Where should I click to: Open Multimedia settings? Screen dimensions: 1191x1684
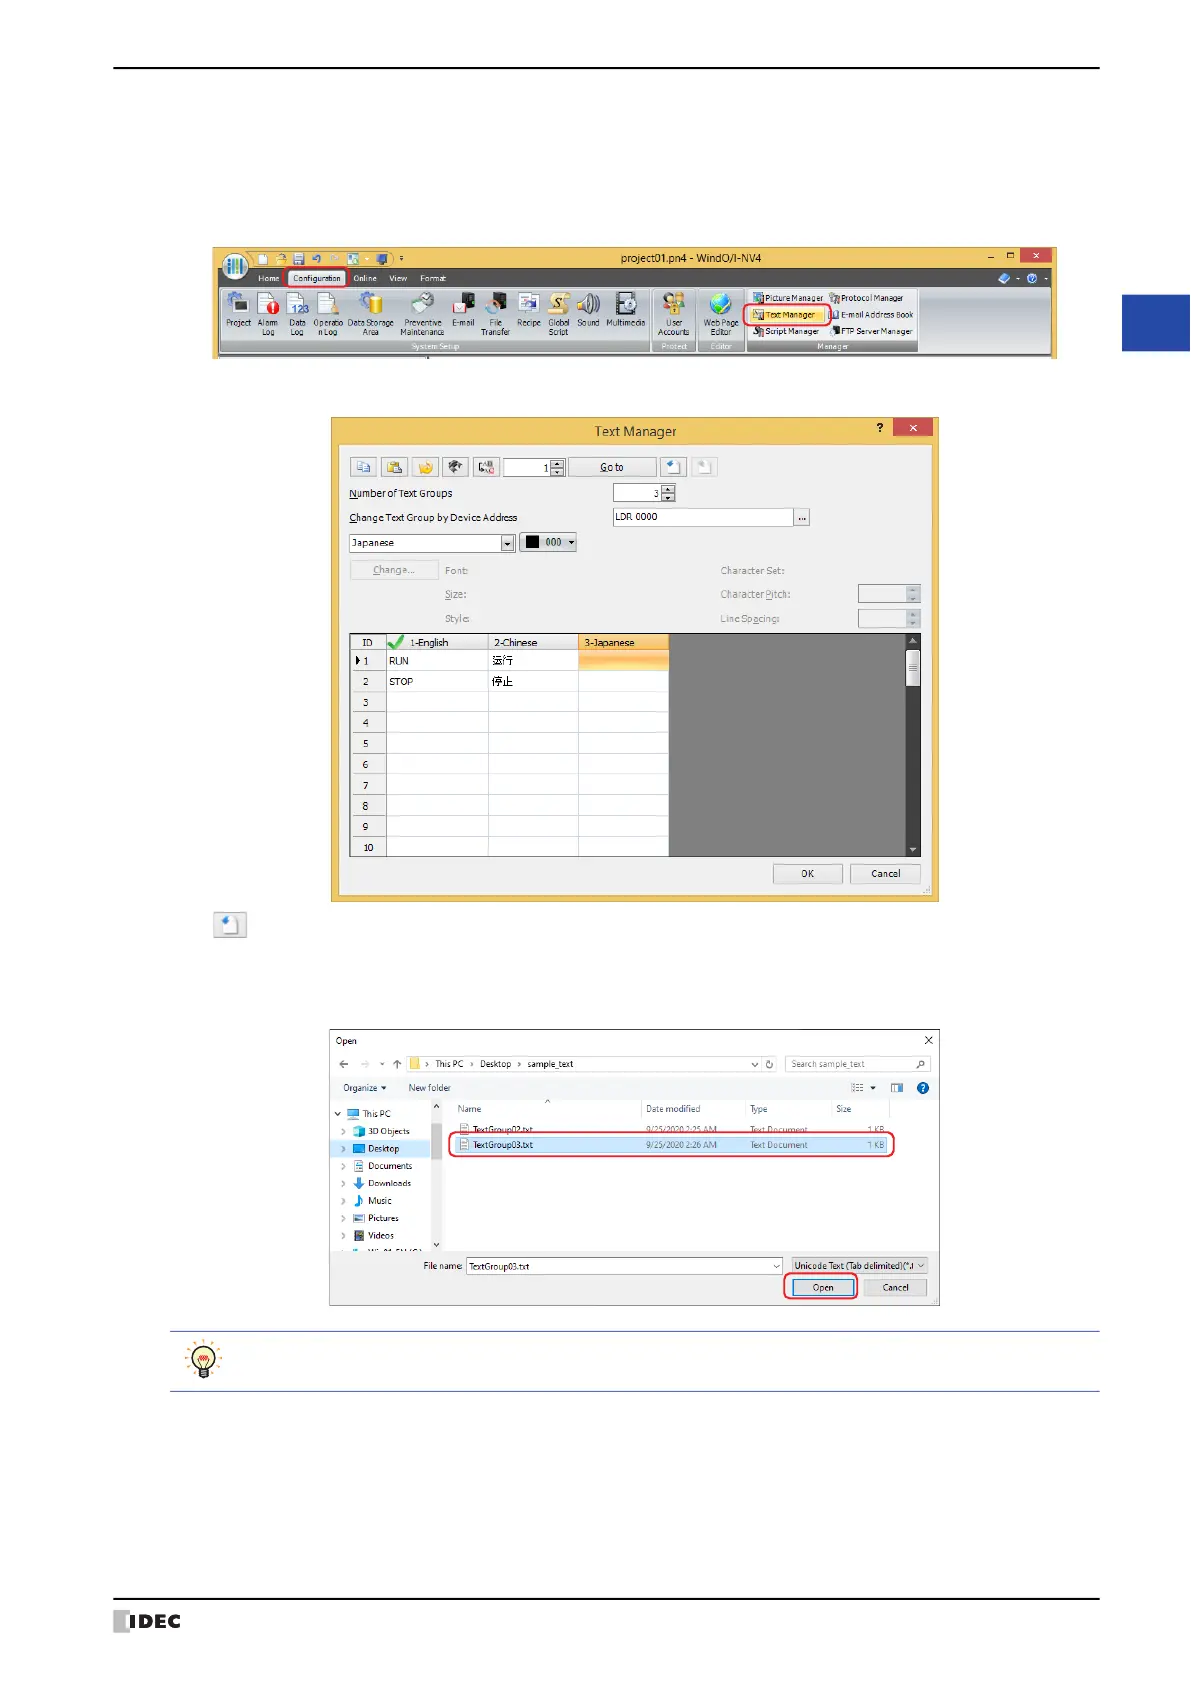click(625, 312)
